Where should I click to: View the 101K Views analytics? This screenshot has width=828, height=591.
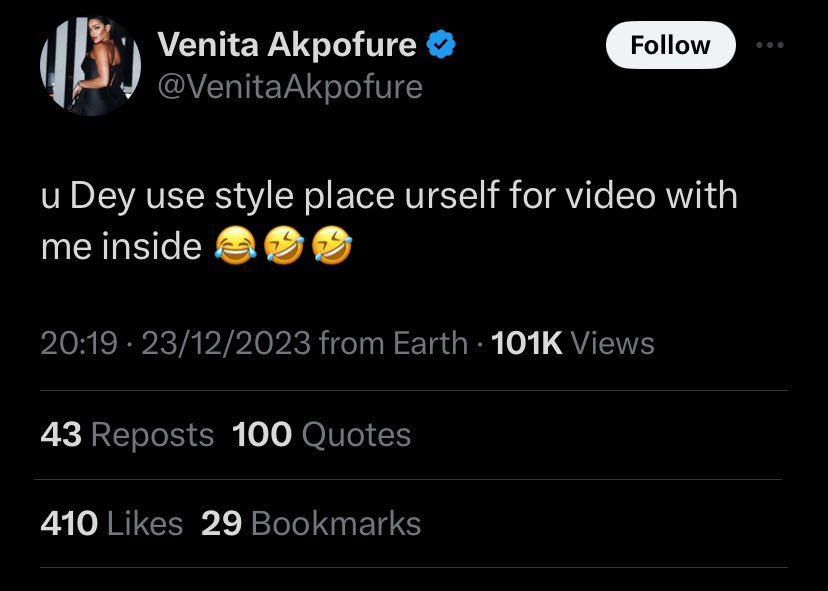(574, 344)
